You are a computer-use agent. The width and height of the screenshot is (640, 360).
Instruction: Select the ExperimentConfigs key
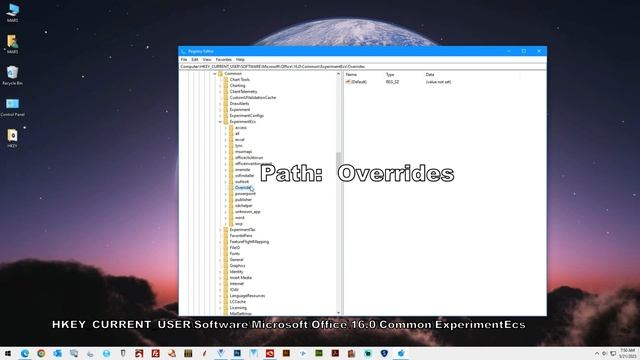click(247, 116)
